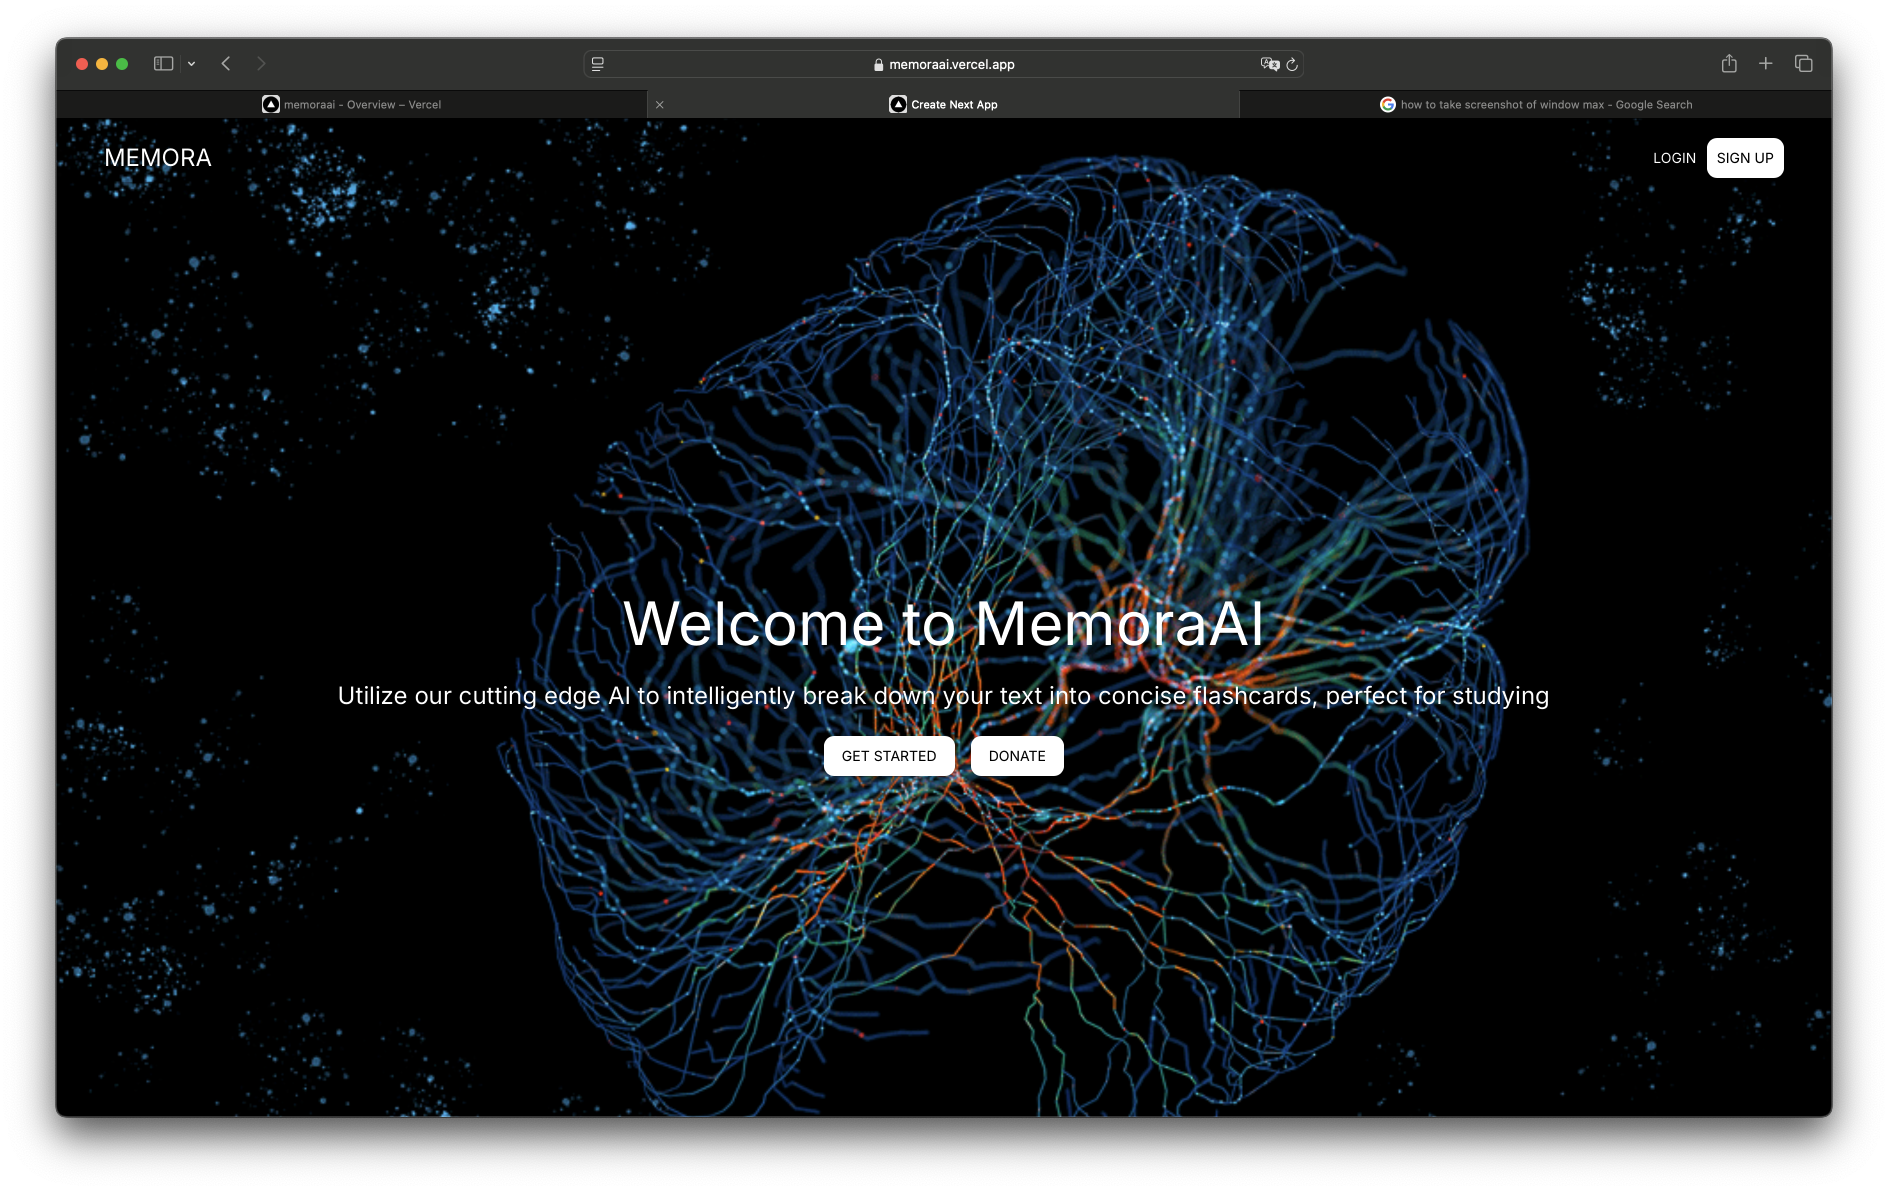The image size is (1888, 1191).
Task: Click the translate icon in address bar
Action: pyautogui.click(x=1269, y=64)
